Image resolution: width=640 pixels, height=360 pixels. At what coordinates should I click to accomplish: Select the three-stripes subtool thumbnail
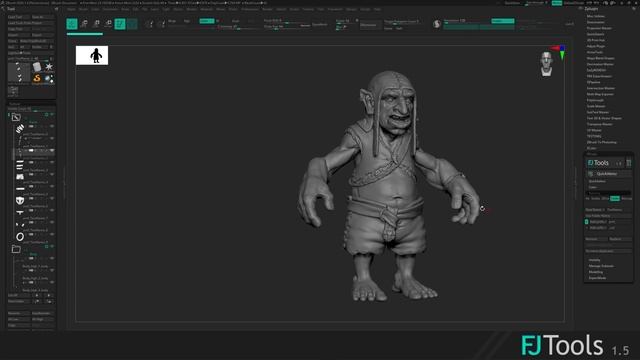[20, 165]
